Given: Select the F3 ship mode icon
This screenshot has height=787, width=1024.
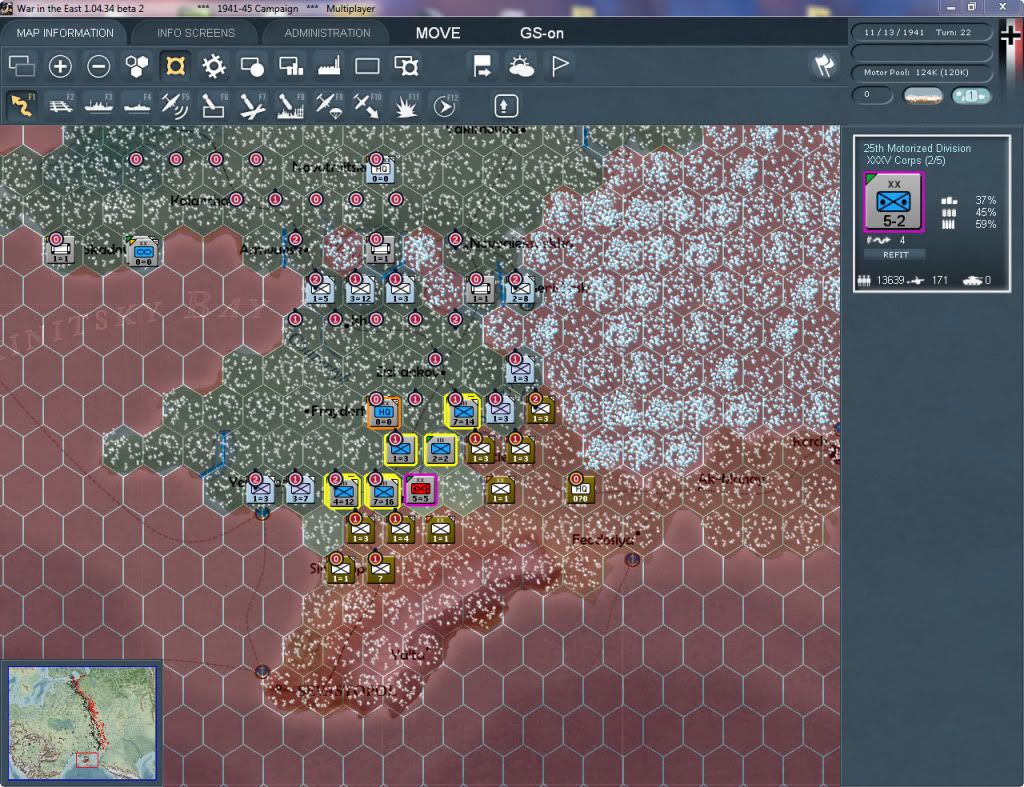Looking at the screenshot, I should (99, 105).
